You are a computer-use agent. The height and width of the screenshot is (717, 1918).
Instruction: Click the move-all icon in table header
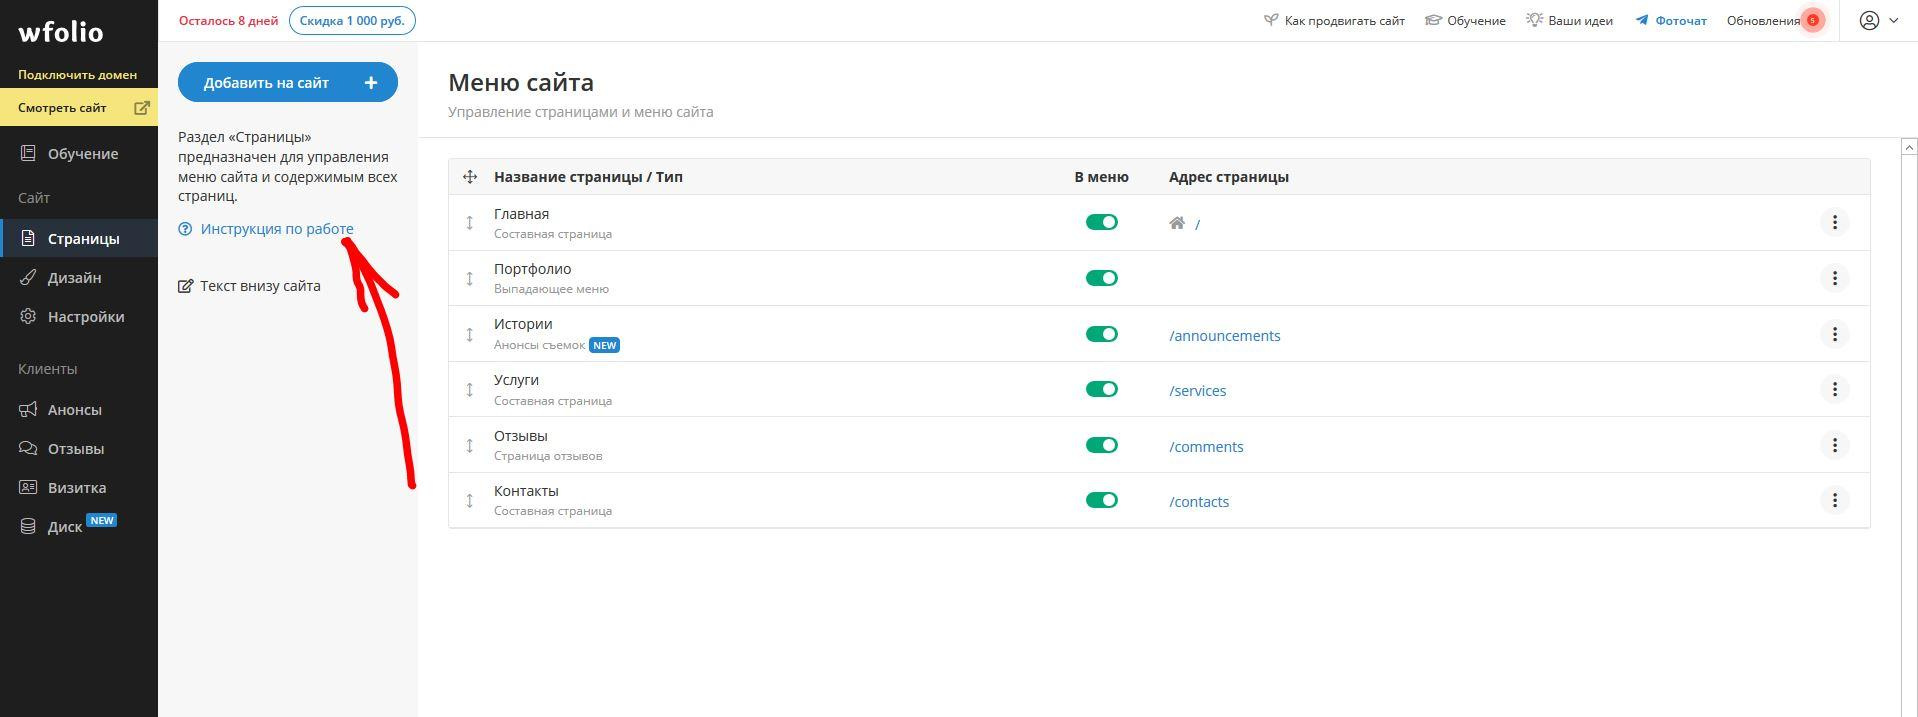(469, 177)
